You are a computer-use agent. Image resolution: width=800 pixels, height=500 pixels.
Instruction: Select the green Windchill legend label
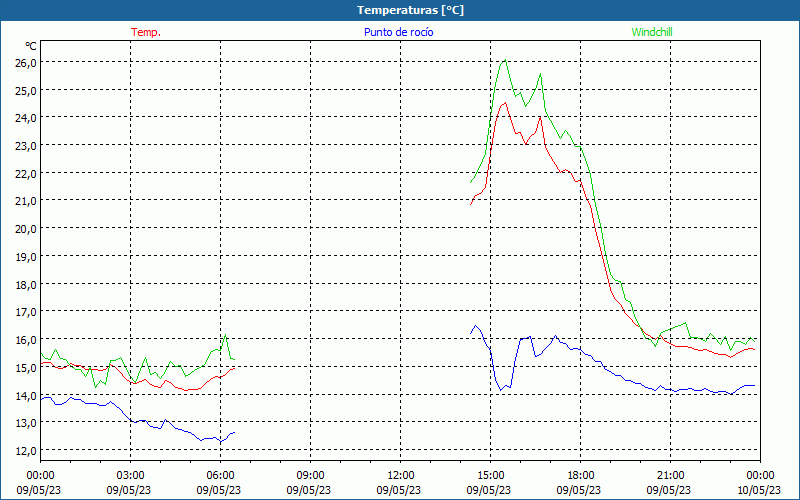652,32
